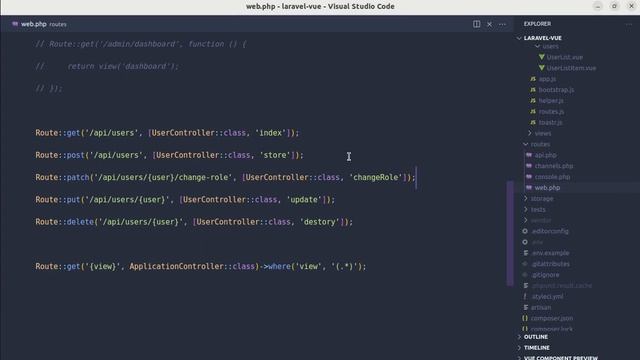Open .phpunit.result.cache file
The width and height of the screenshot is (640, 360).
click(562, 286)
